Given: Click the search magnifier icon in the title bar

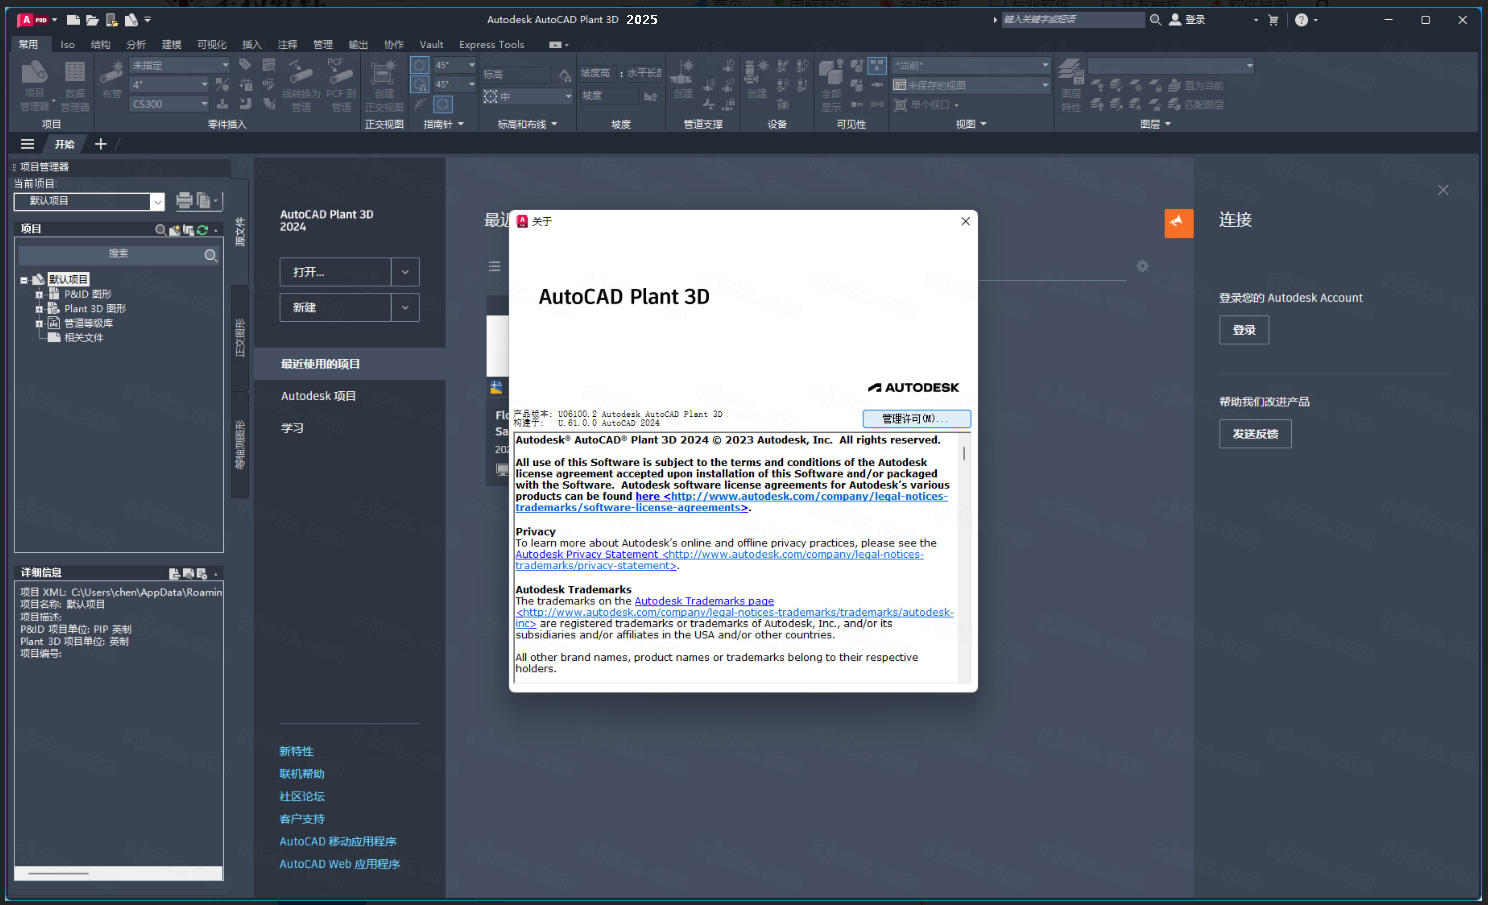Looking at the screenshot, I should [1155, 20].
